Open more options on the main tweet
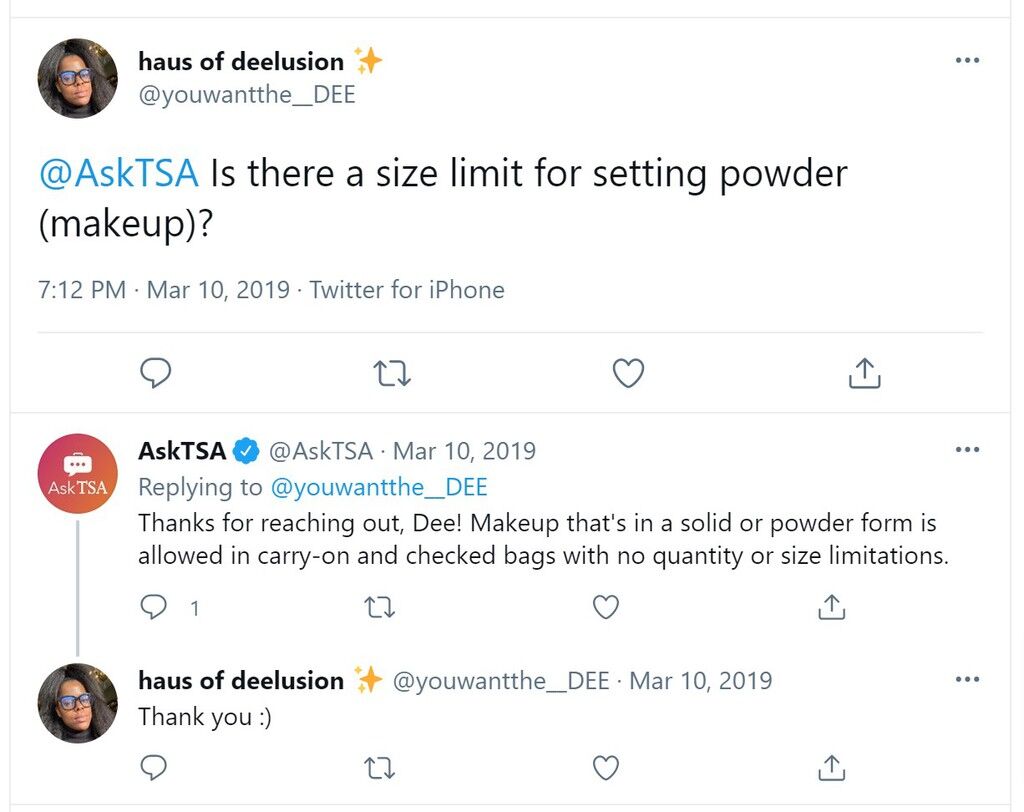 [x=967, y=60]
